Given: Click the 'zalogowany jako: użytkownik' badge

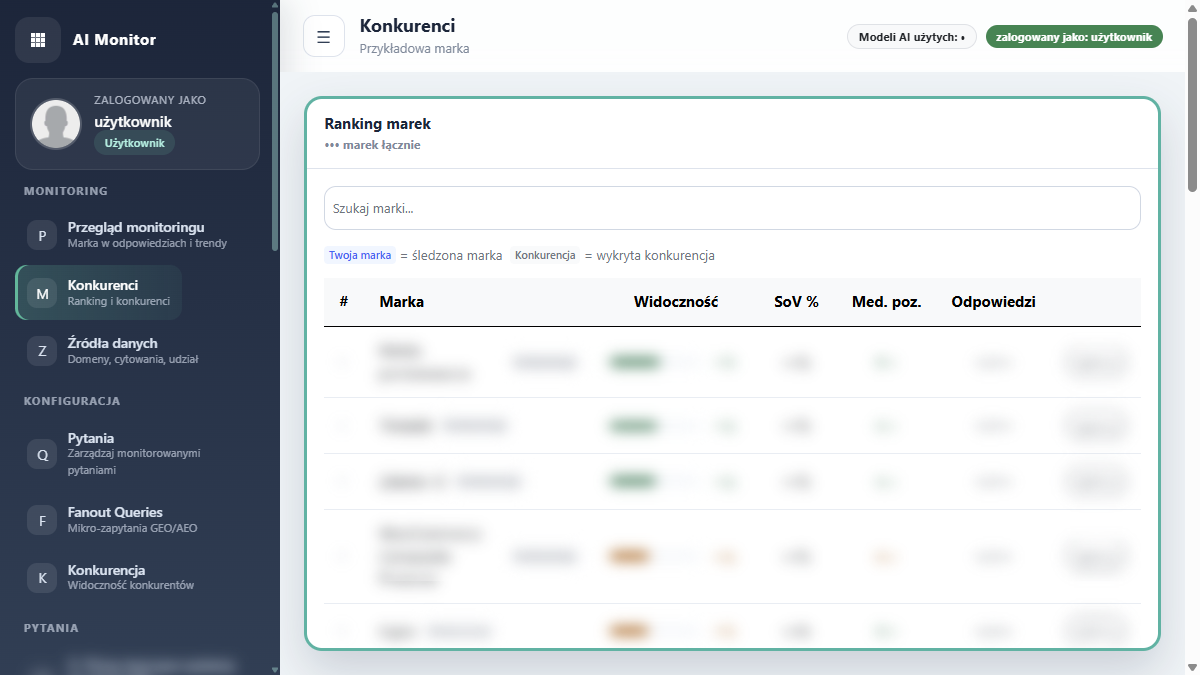Looking at the screenshot, I should point(1074,37).
